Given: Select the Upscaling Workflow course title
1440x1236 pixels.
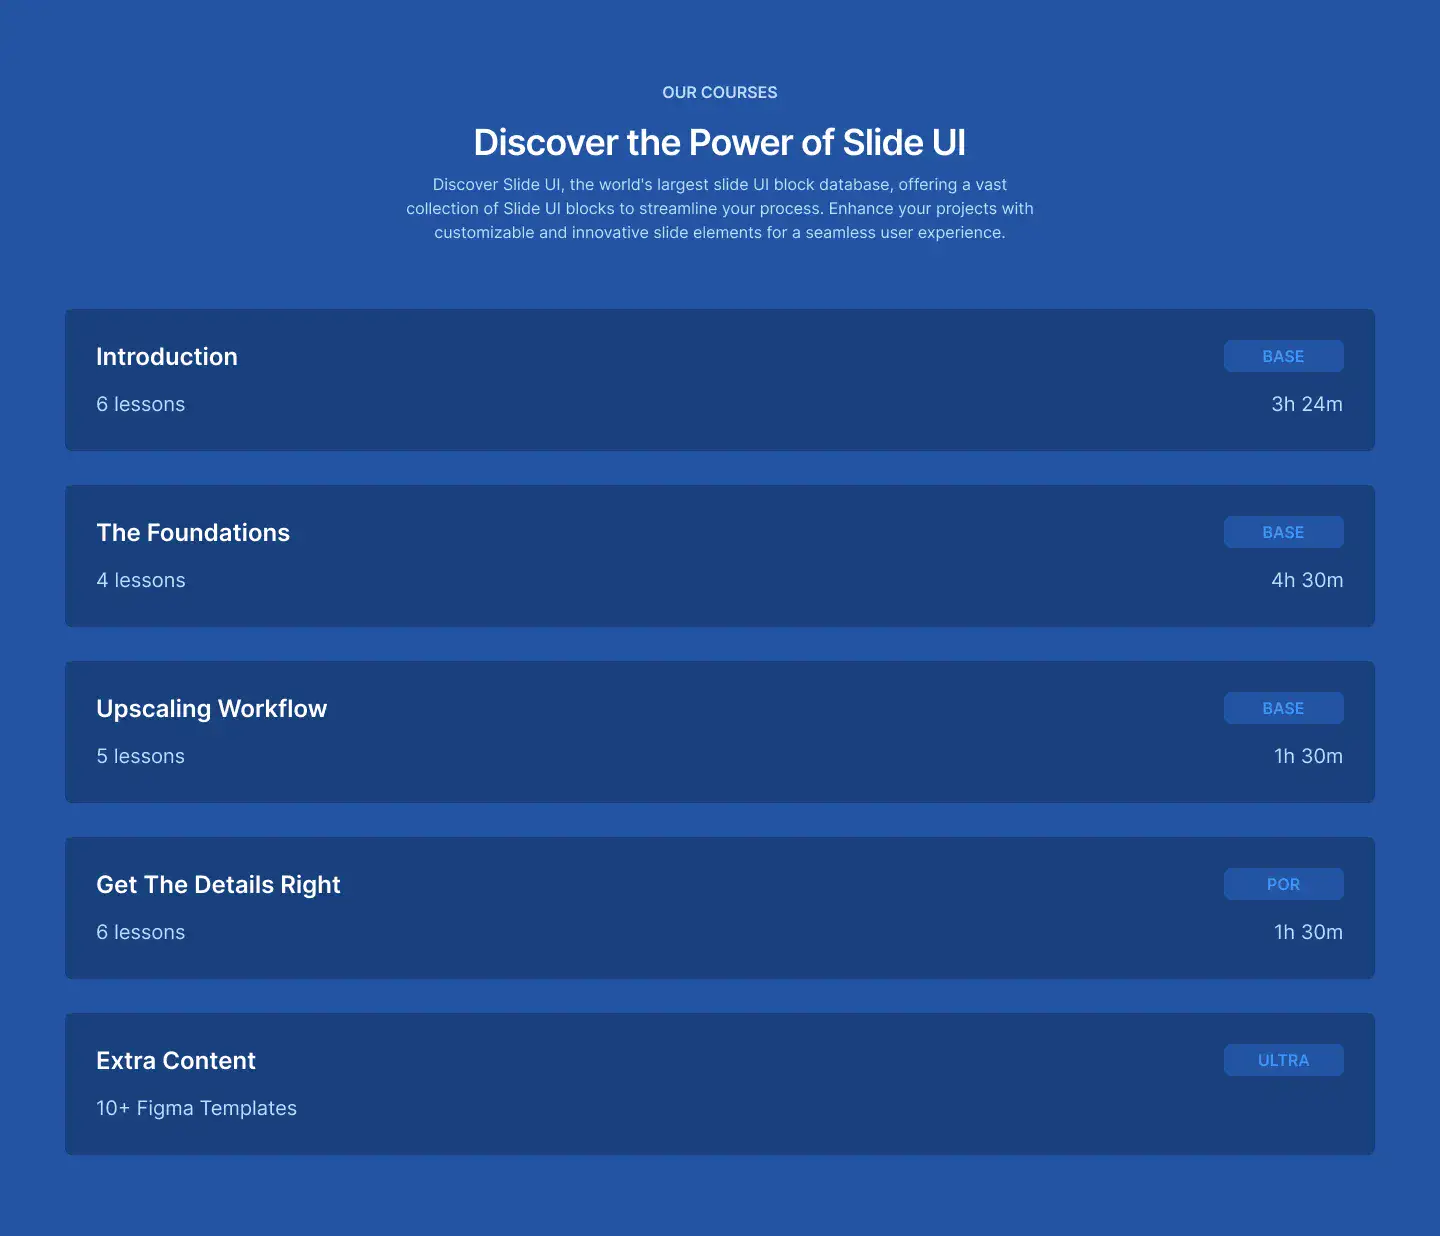Looking at the screenshot, I should [x=211, y=709].
